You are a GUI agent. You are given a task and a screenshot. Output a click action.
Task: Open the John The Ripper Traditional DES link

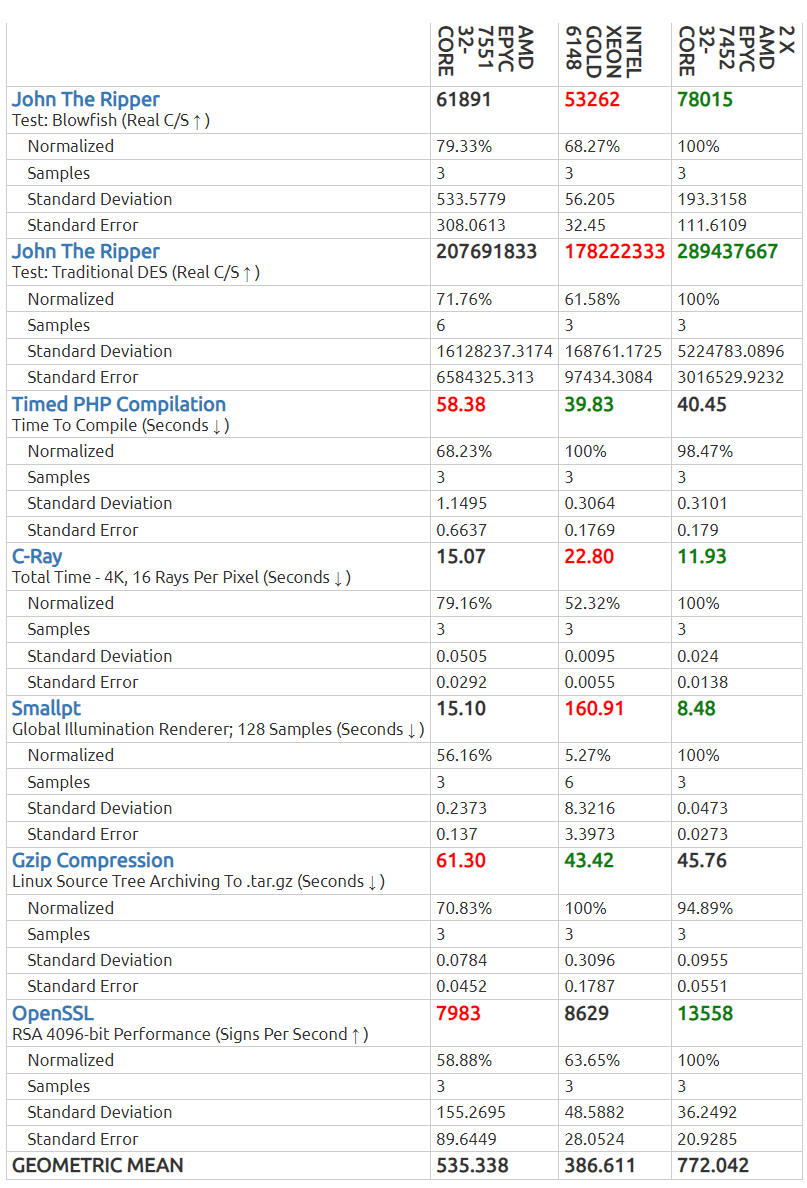[85, 252]
